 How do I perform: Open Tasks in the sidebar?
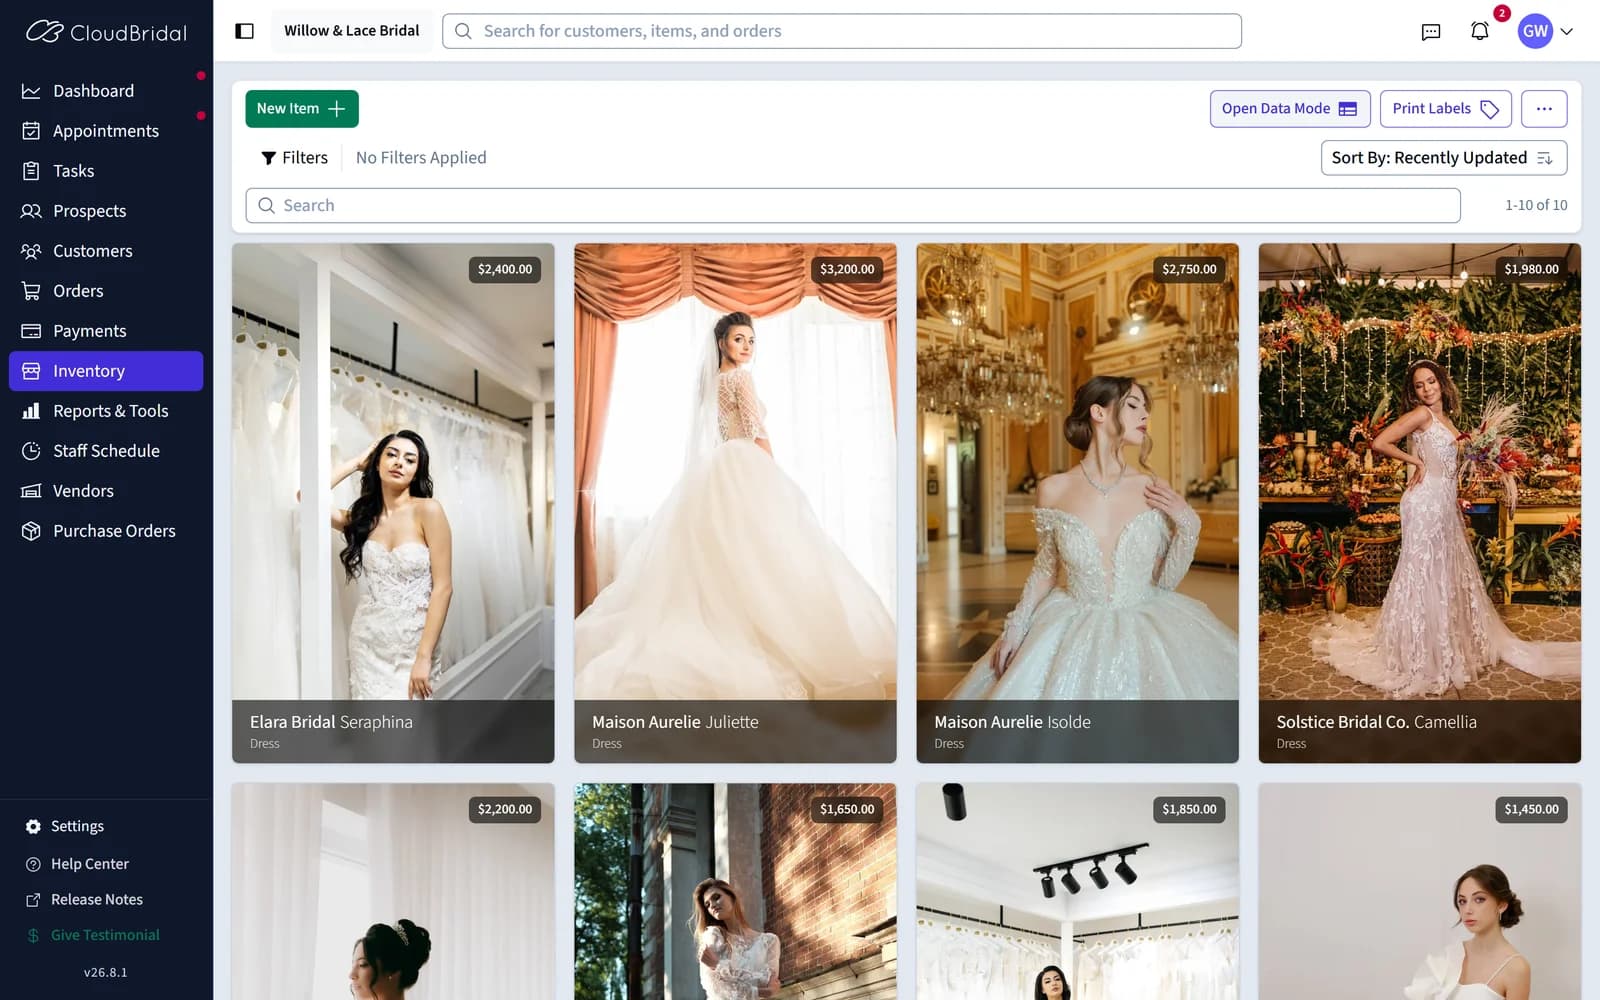pyautogui.click(x=106, y=171)
